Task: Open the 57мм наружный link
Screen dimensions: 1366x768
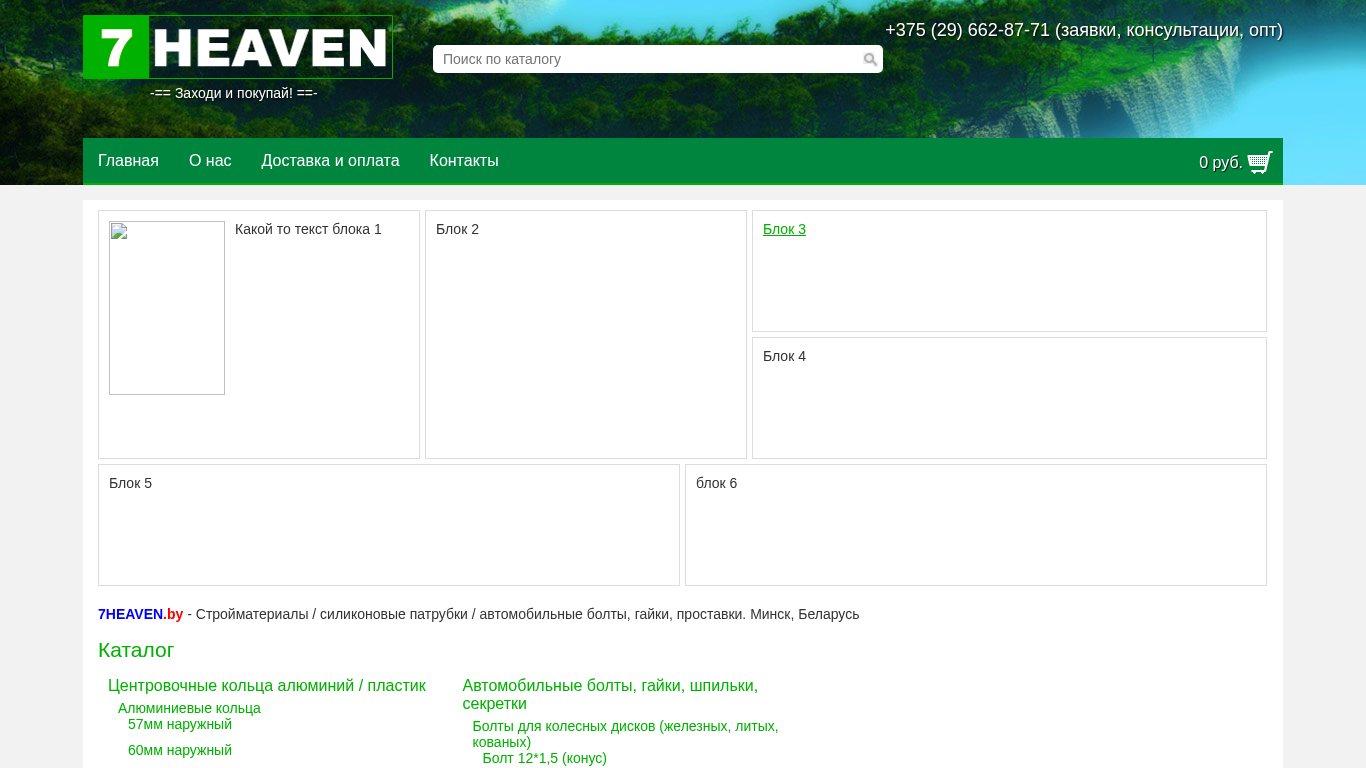Action: point(180,724)
